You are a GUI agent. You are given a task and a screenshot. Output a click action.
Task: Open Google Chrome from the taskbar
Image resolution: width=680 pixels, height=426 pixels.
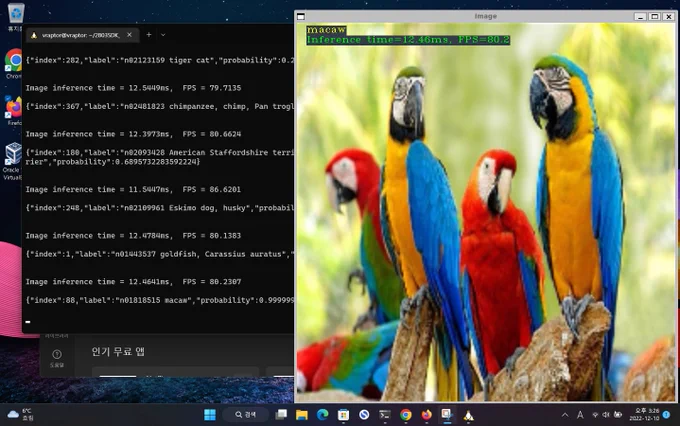point(405,415)
